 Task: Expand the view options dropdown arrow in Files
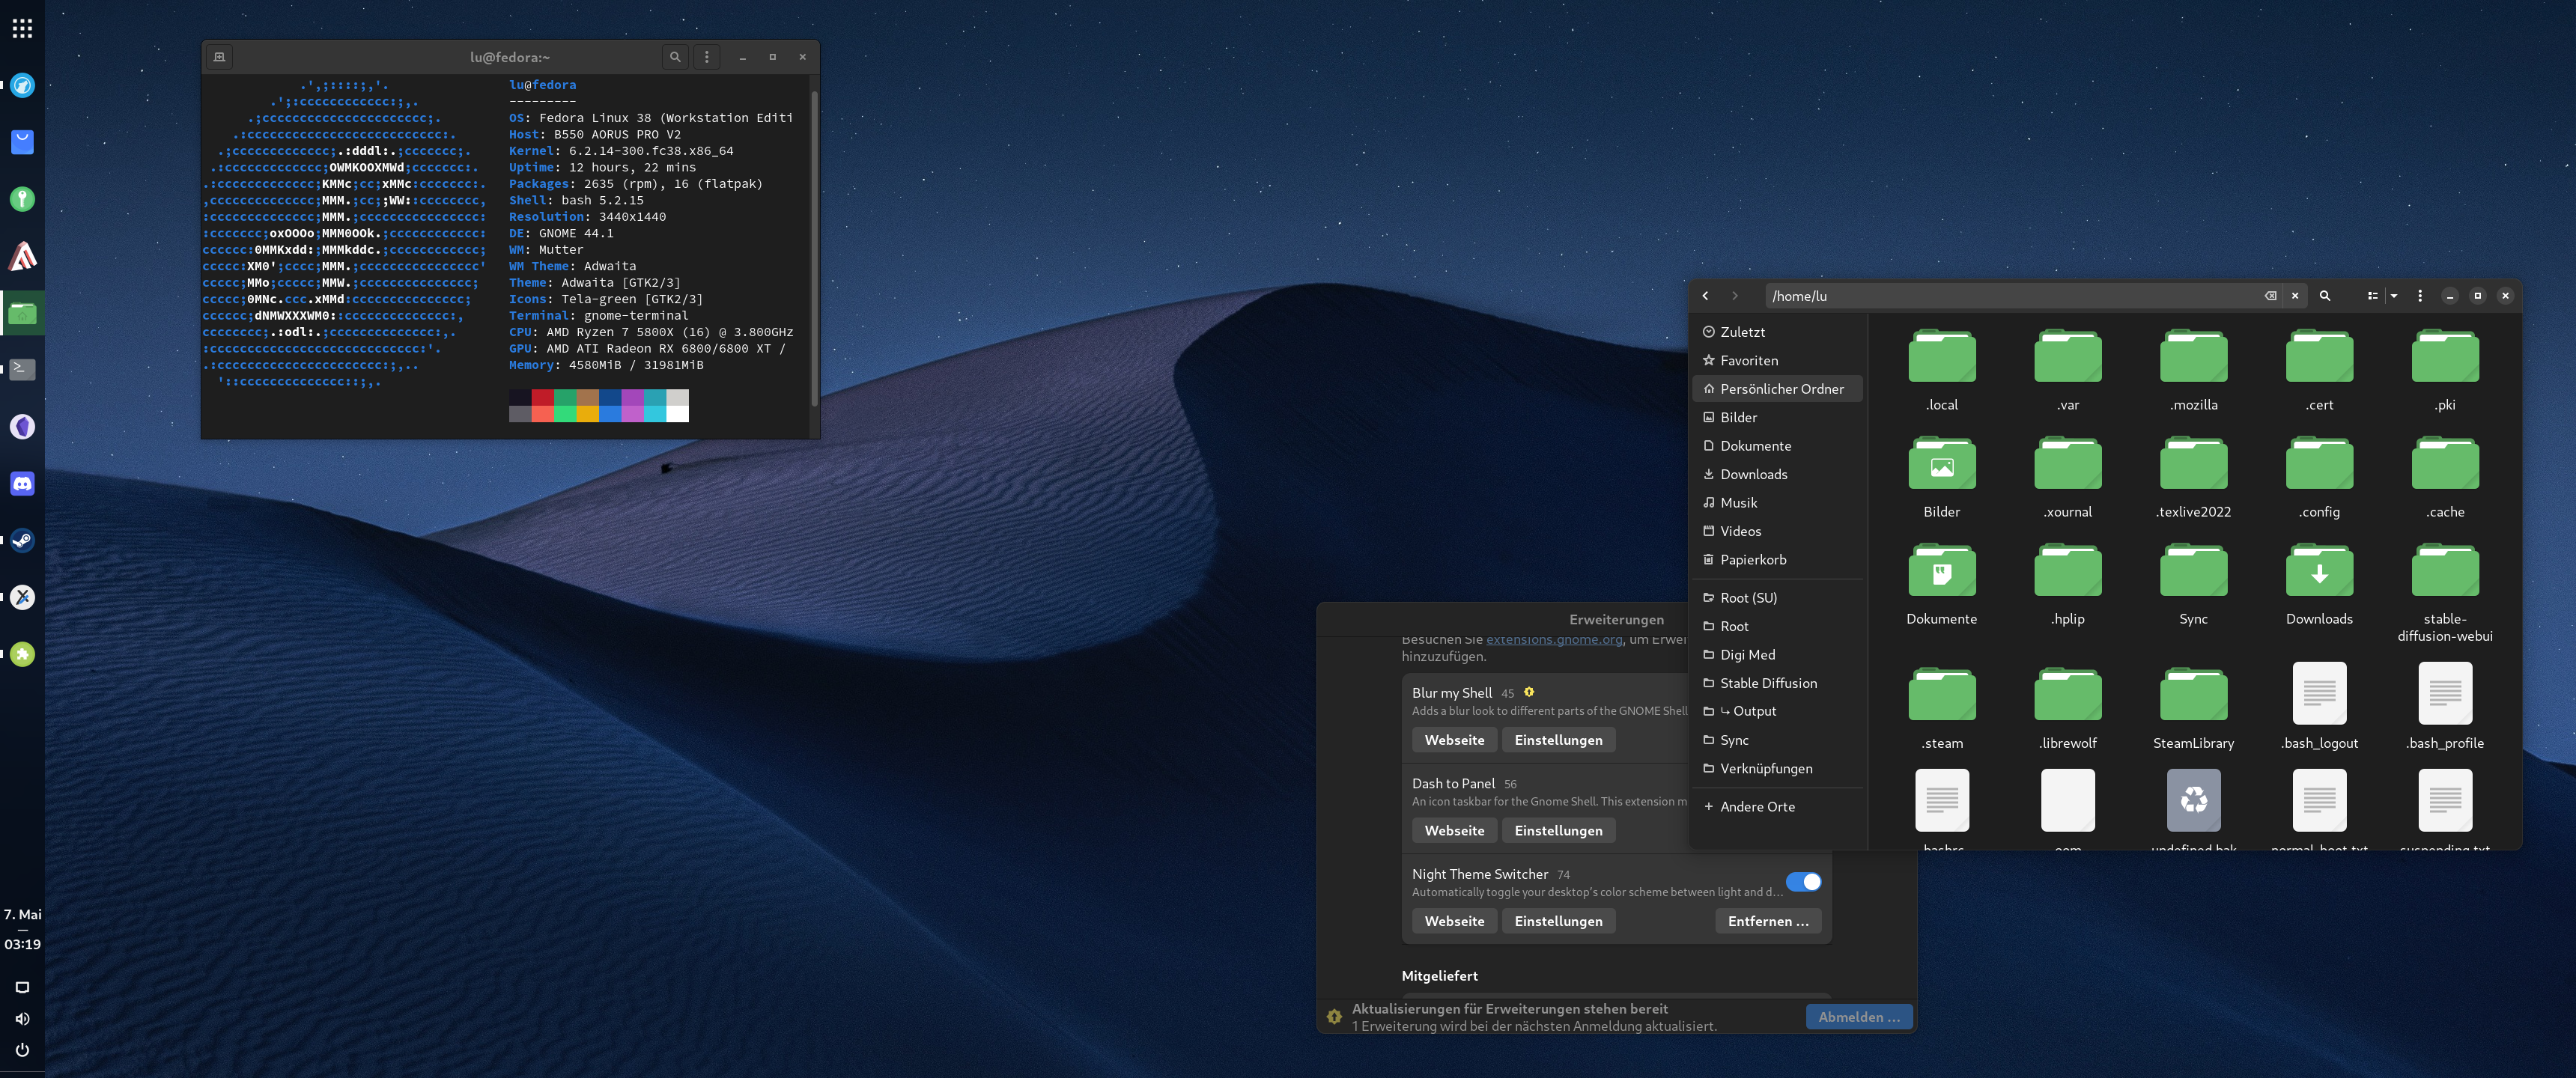2394,296
